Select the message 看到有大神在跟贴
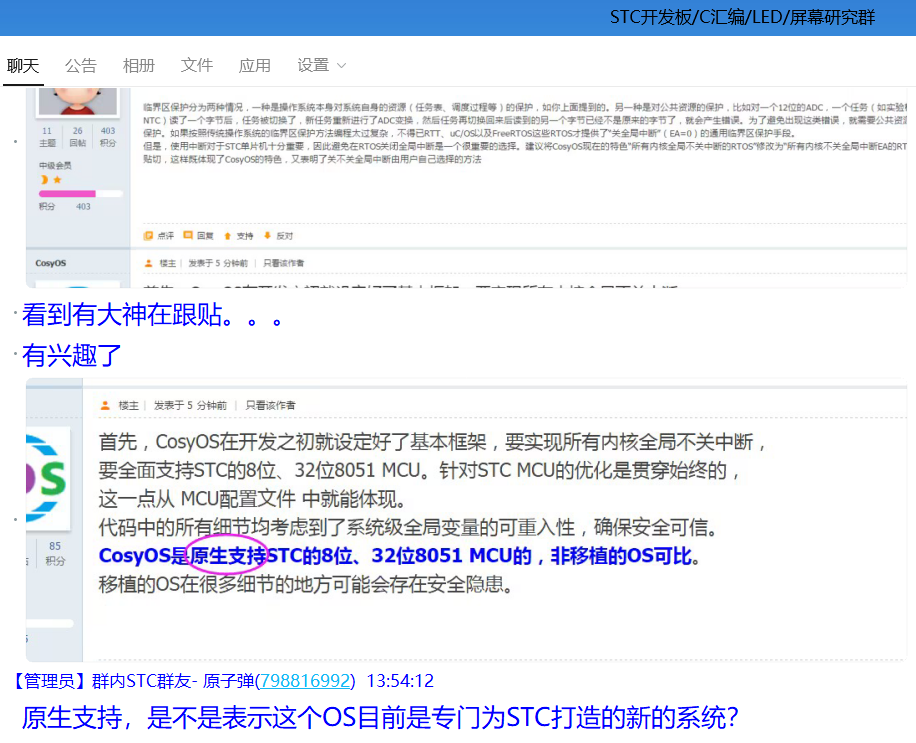 click(x=152, y=315)
